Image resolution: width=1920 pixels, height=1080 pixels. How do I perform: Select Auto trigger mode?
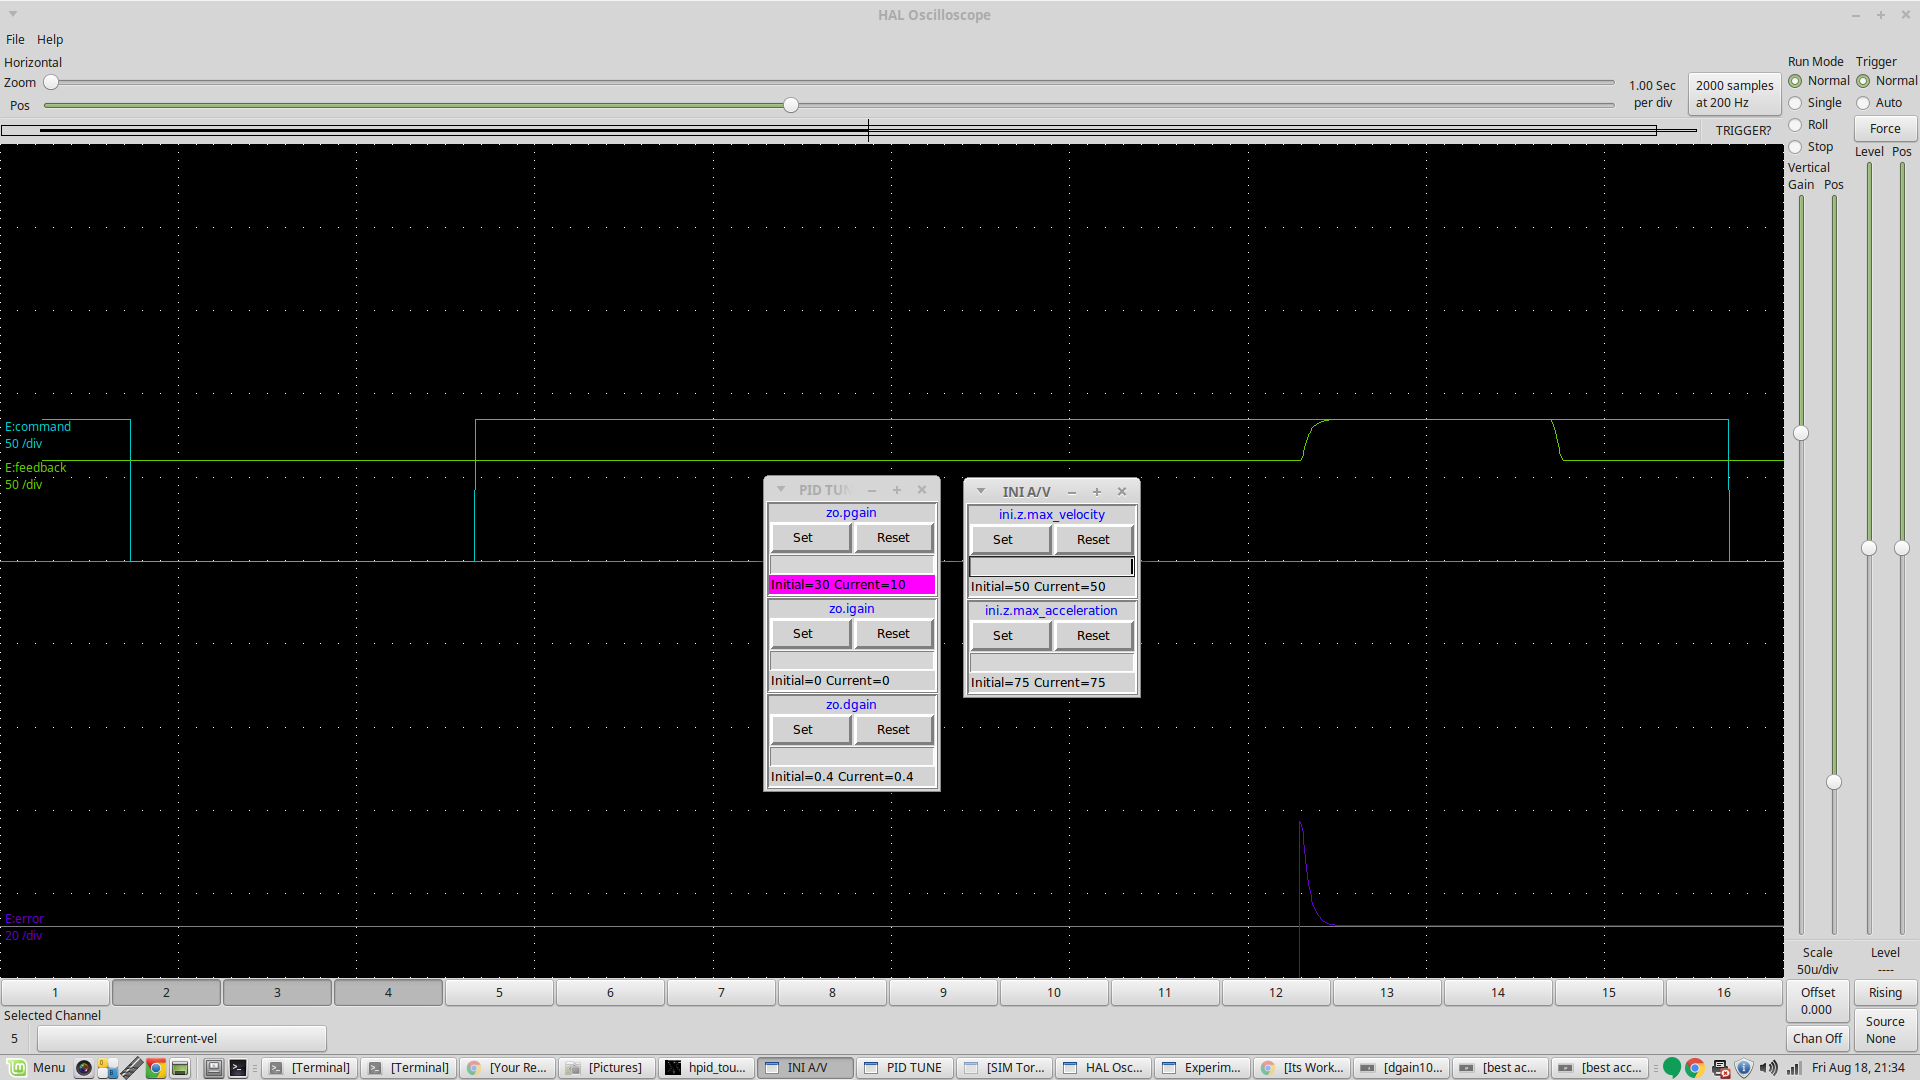pyautogui.click(x=1880, y=103)
